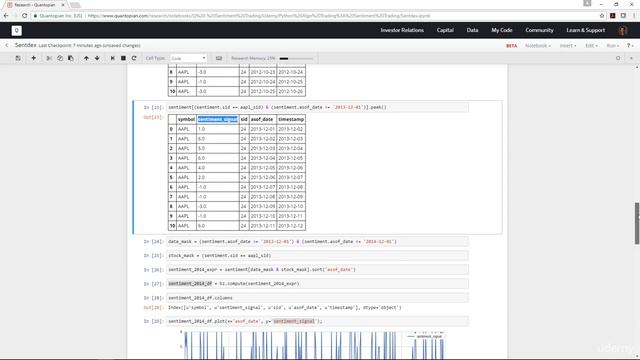Open the user profile avatar

tap(623, 30)
